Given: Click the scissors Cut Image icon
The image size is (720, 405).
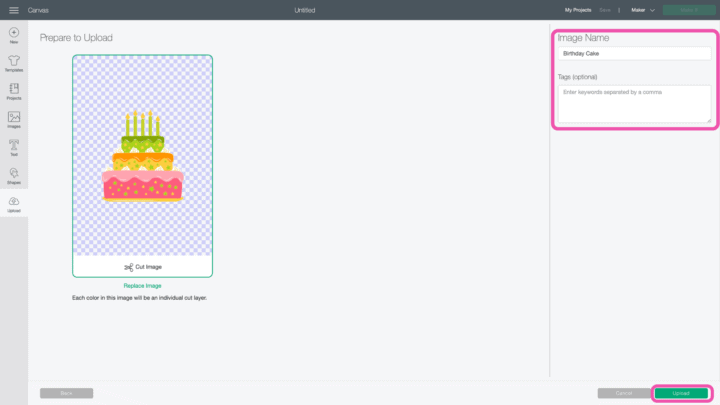Looking at the screenshot, I should (x=128, y=267).
